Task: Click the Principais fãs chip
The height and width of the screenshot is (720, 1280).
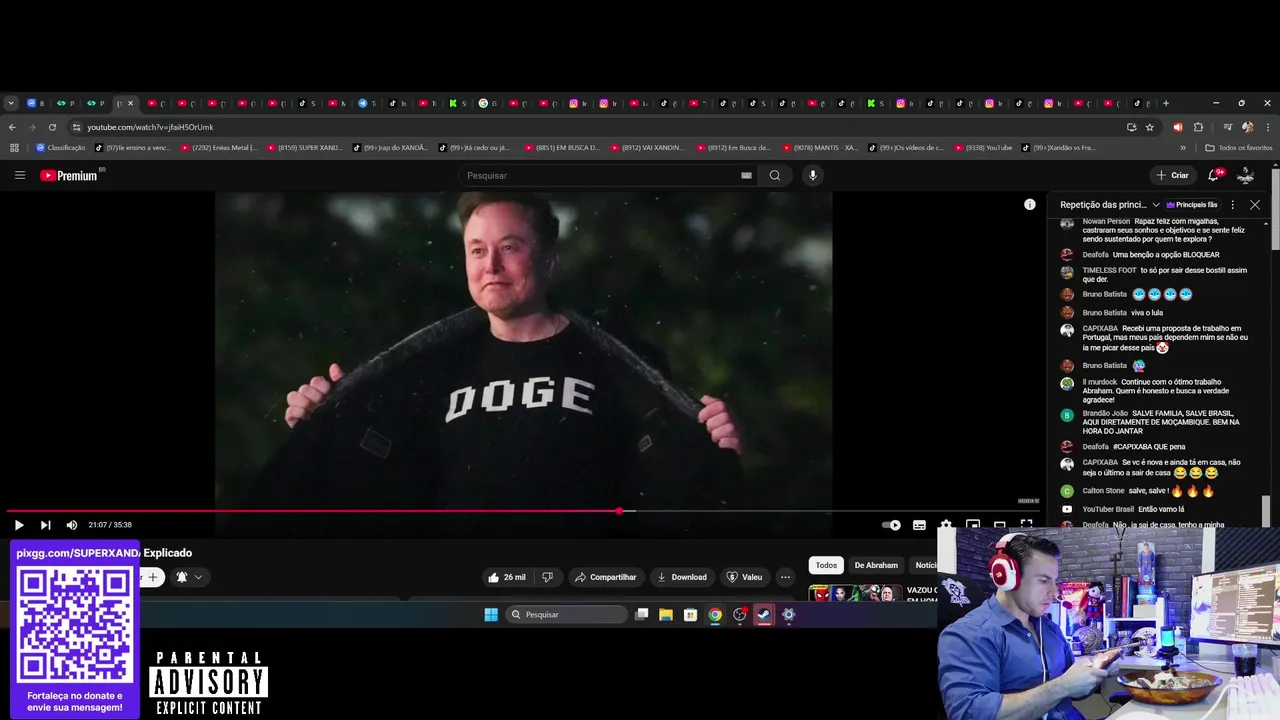Action: pyautogui.click(x=1192, y=204)
